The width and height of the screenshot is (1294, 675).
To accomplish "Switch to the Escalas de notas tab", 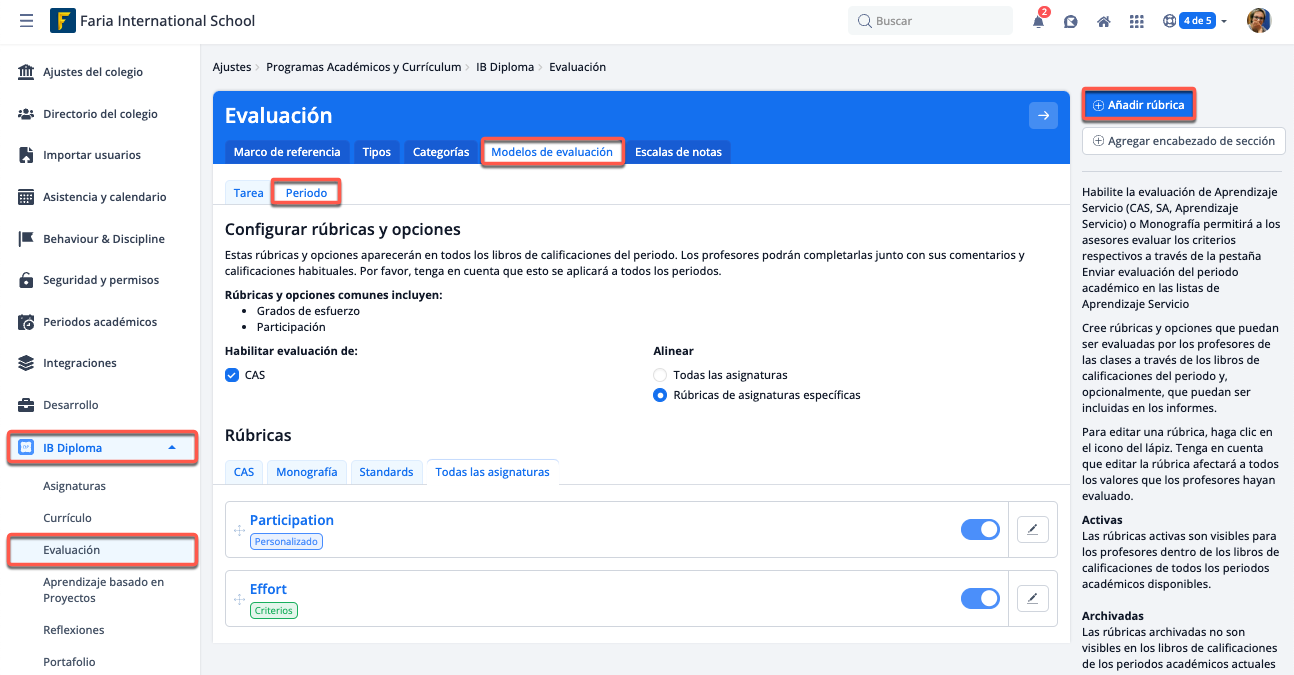I will tap(678, 152).
